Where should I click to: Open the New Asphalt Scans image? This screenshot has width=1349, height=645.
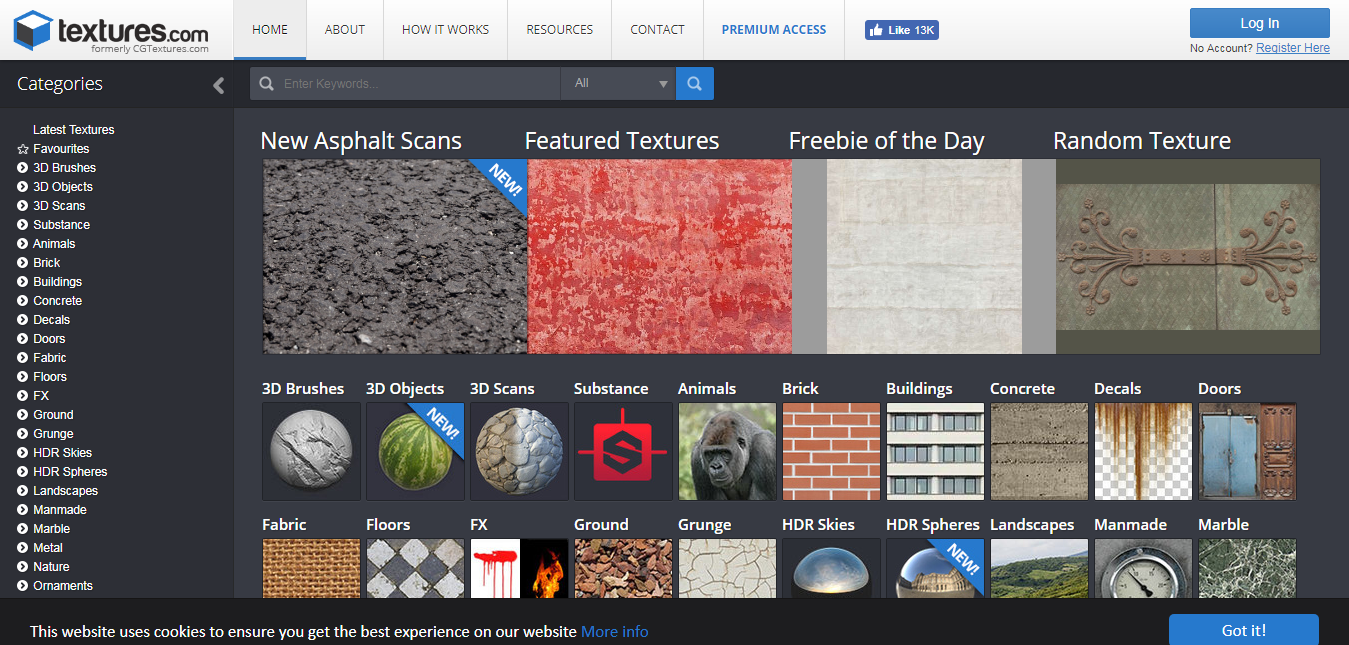pyautogui.click(x=395, y=256)
